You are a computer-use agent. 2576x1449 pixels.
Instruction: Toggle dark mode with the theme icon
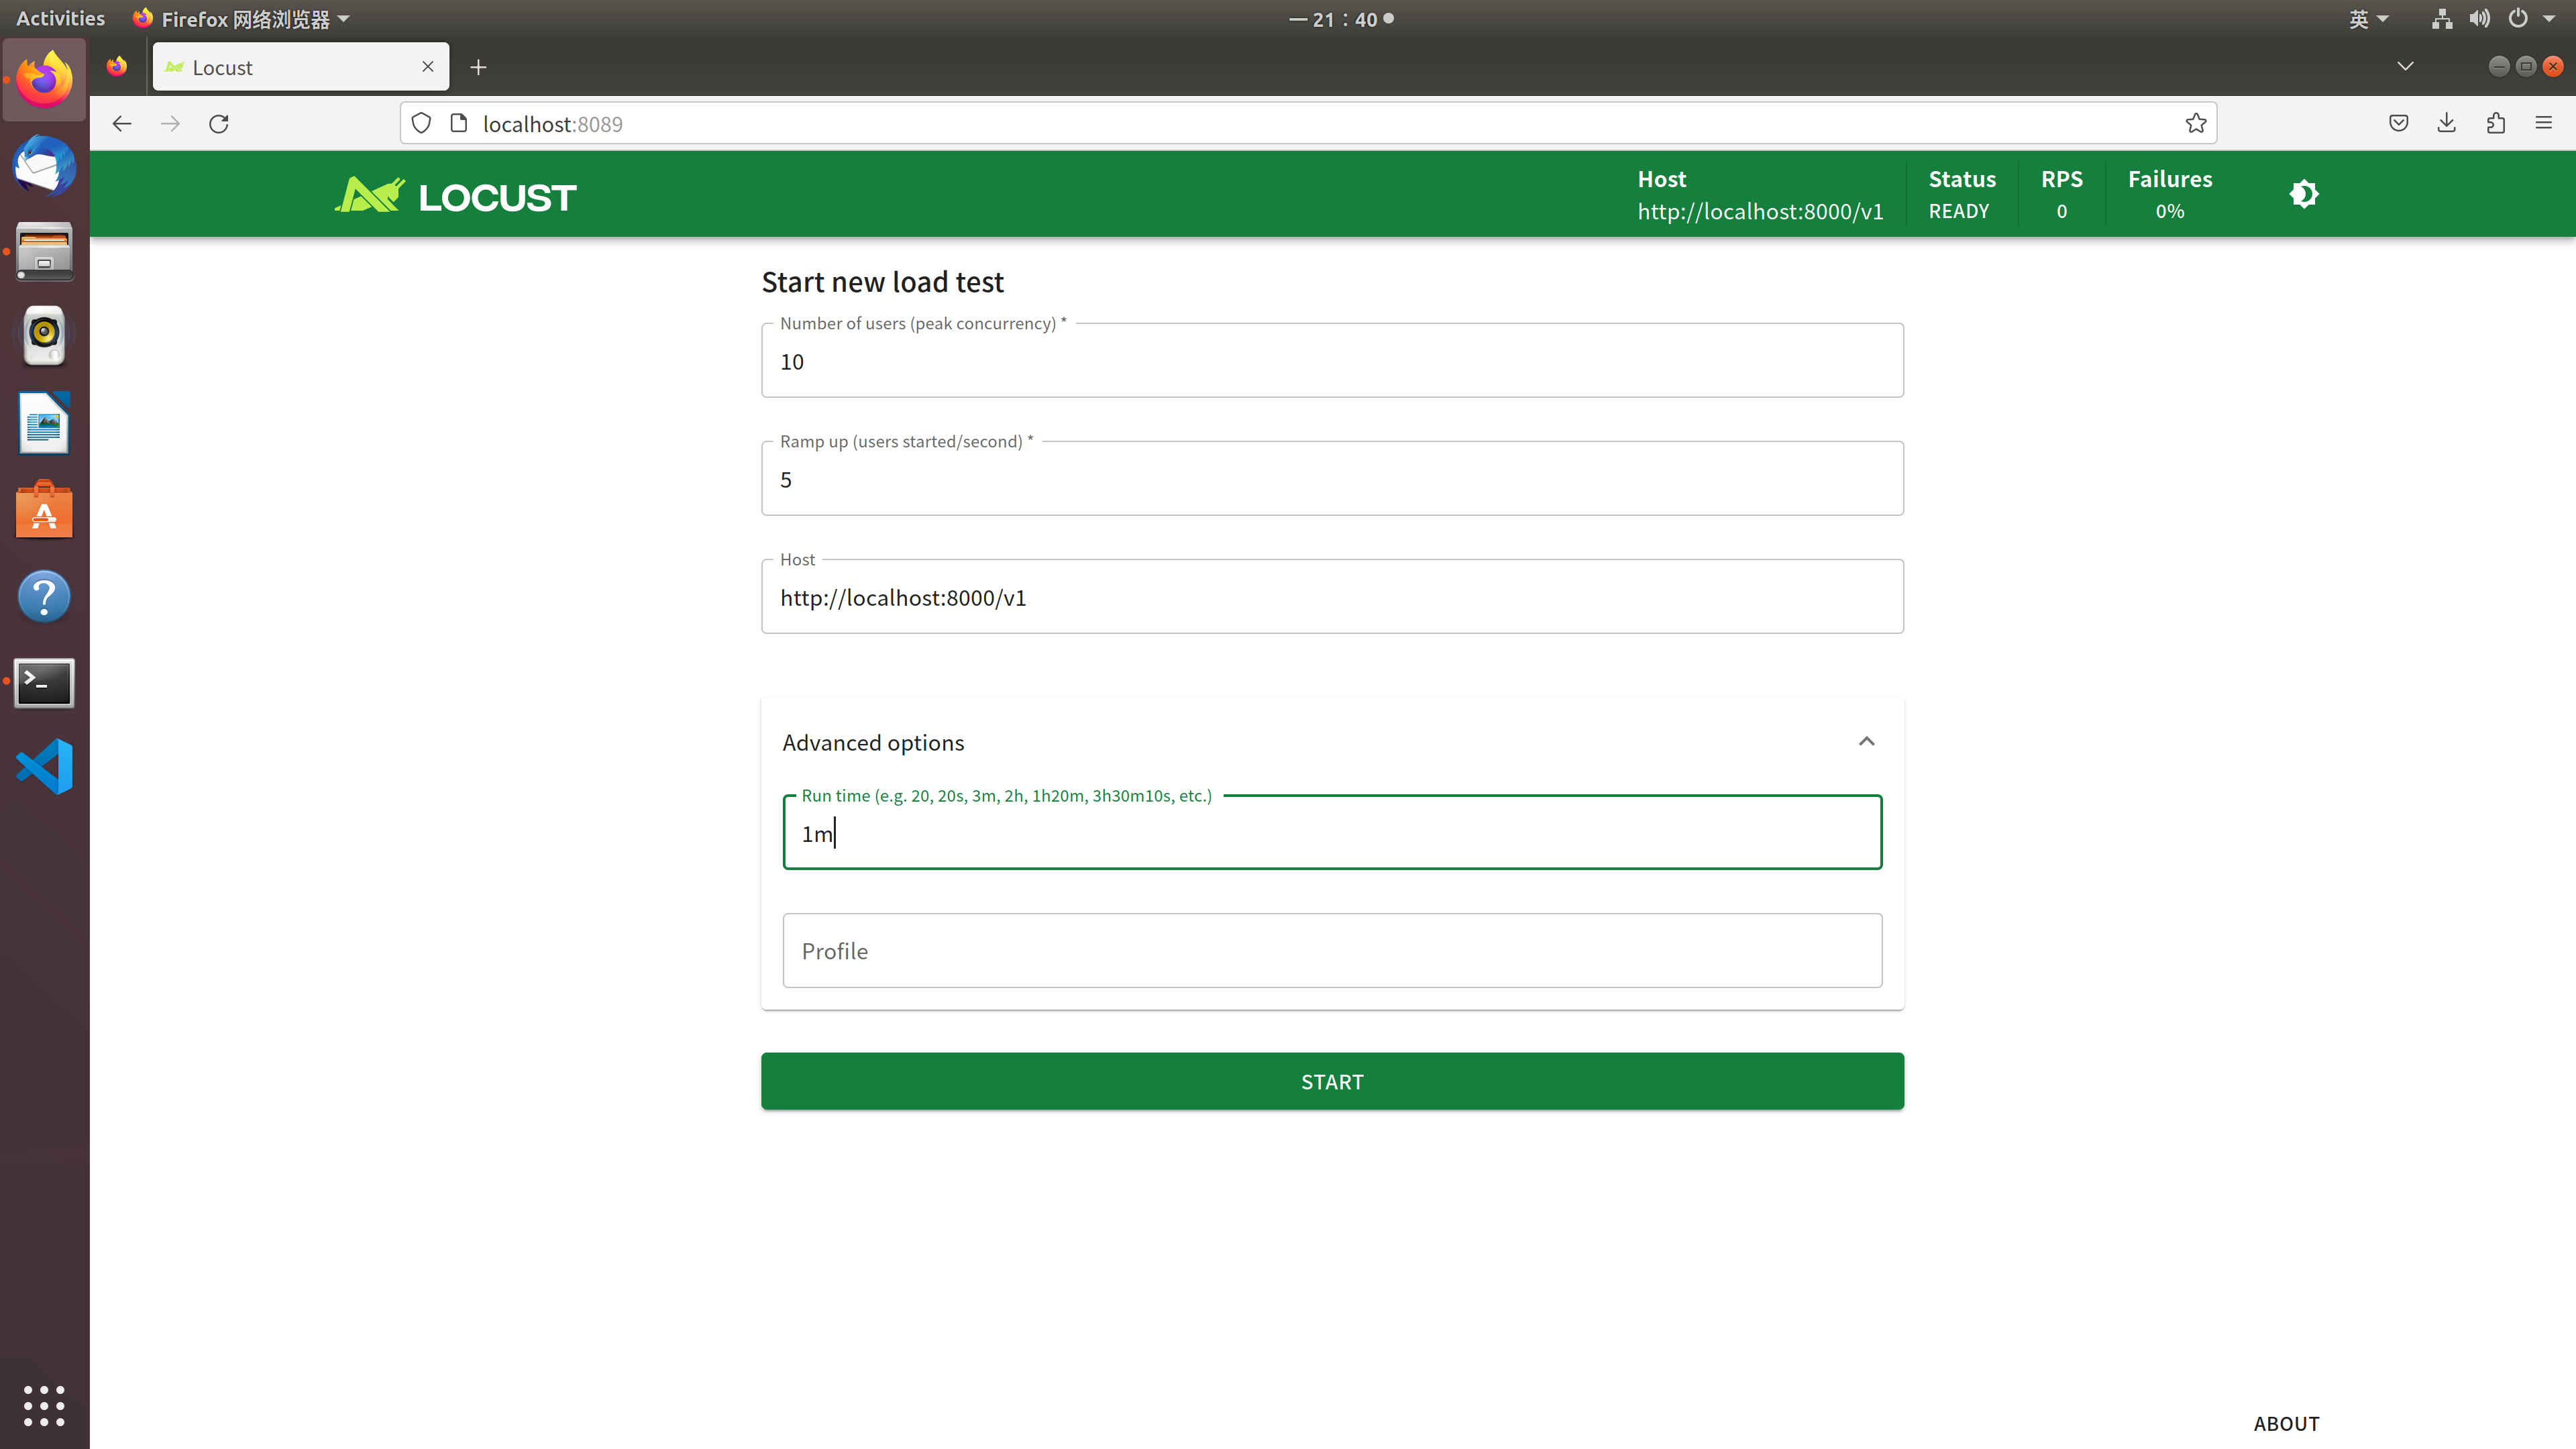coord(2303,194)
